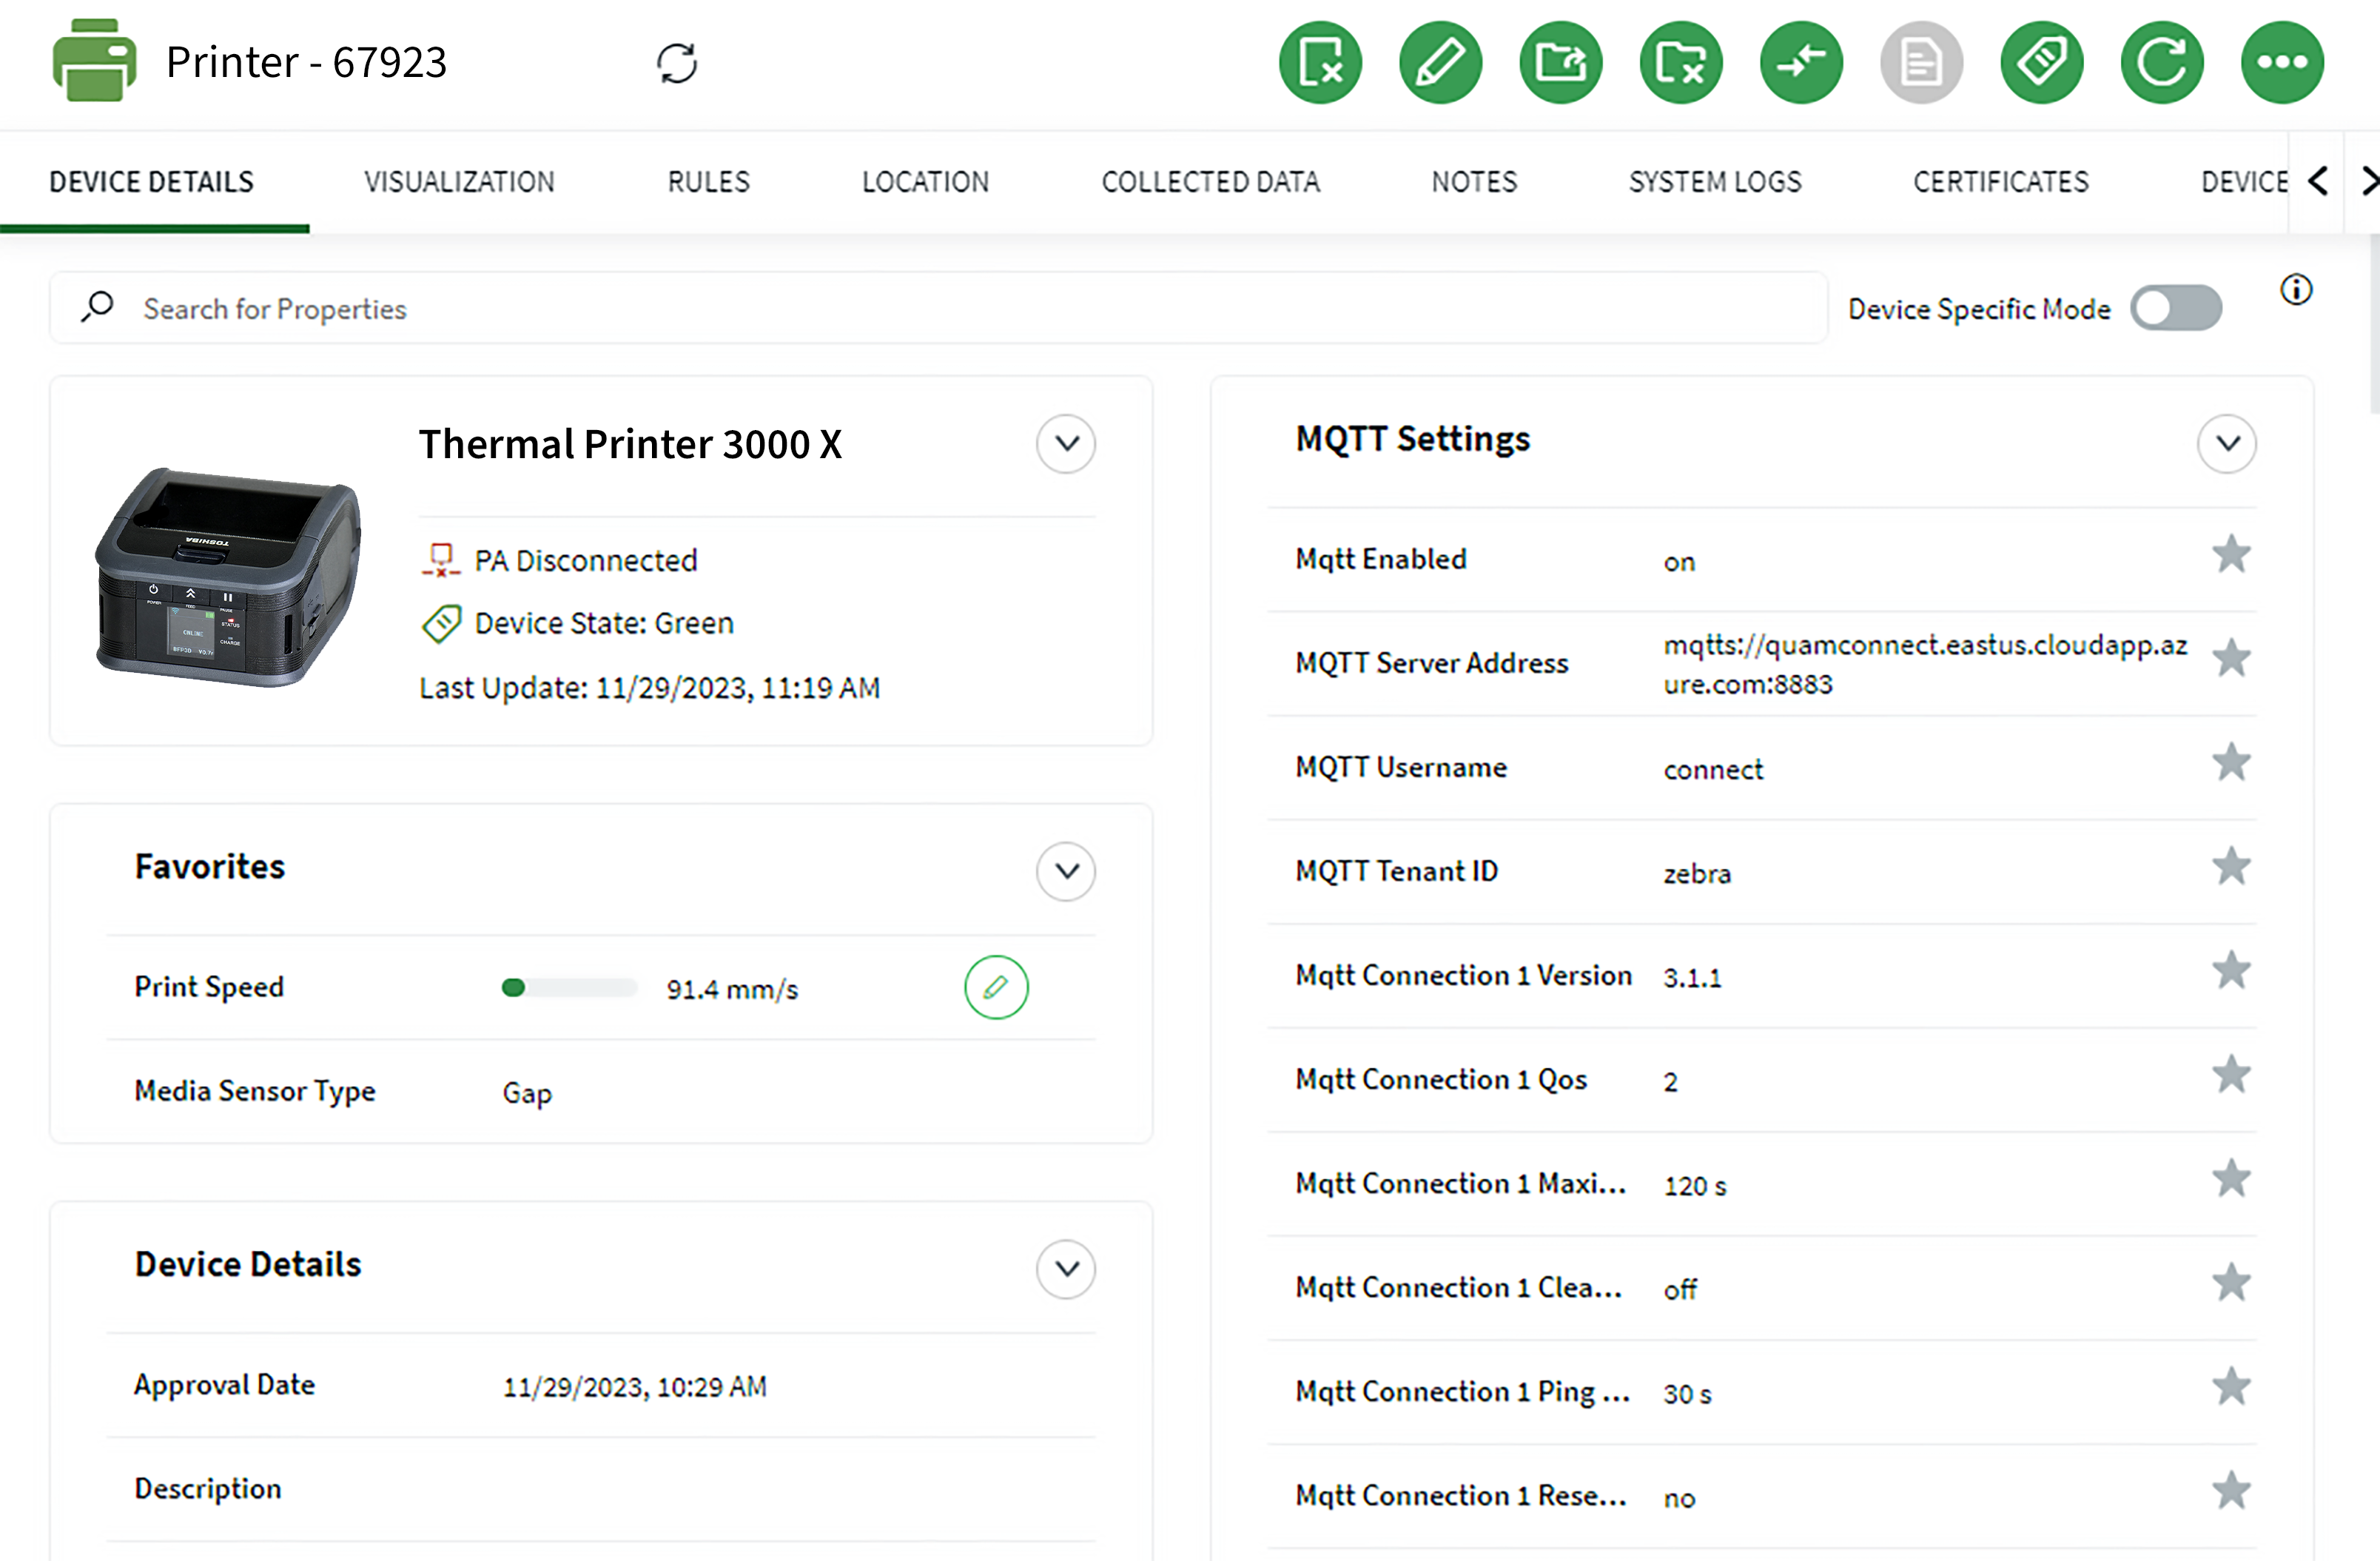Viewport: 2380px width, 1561px height.
Task: Open the System Logs tab
Action: tap(1715, 182)
